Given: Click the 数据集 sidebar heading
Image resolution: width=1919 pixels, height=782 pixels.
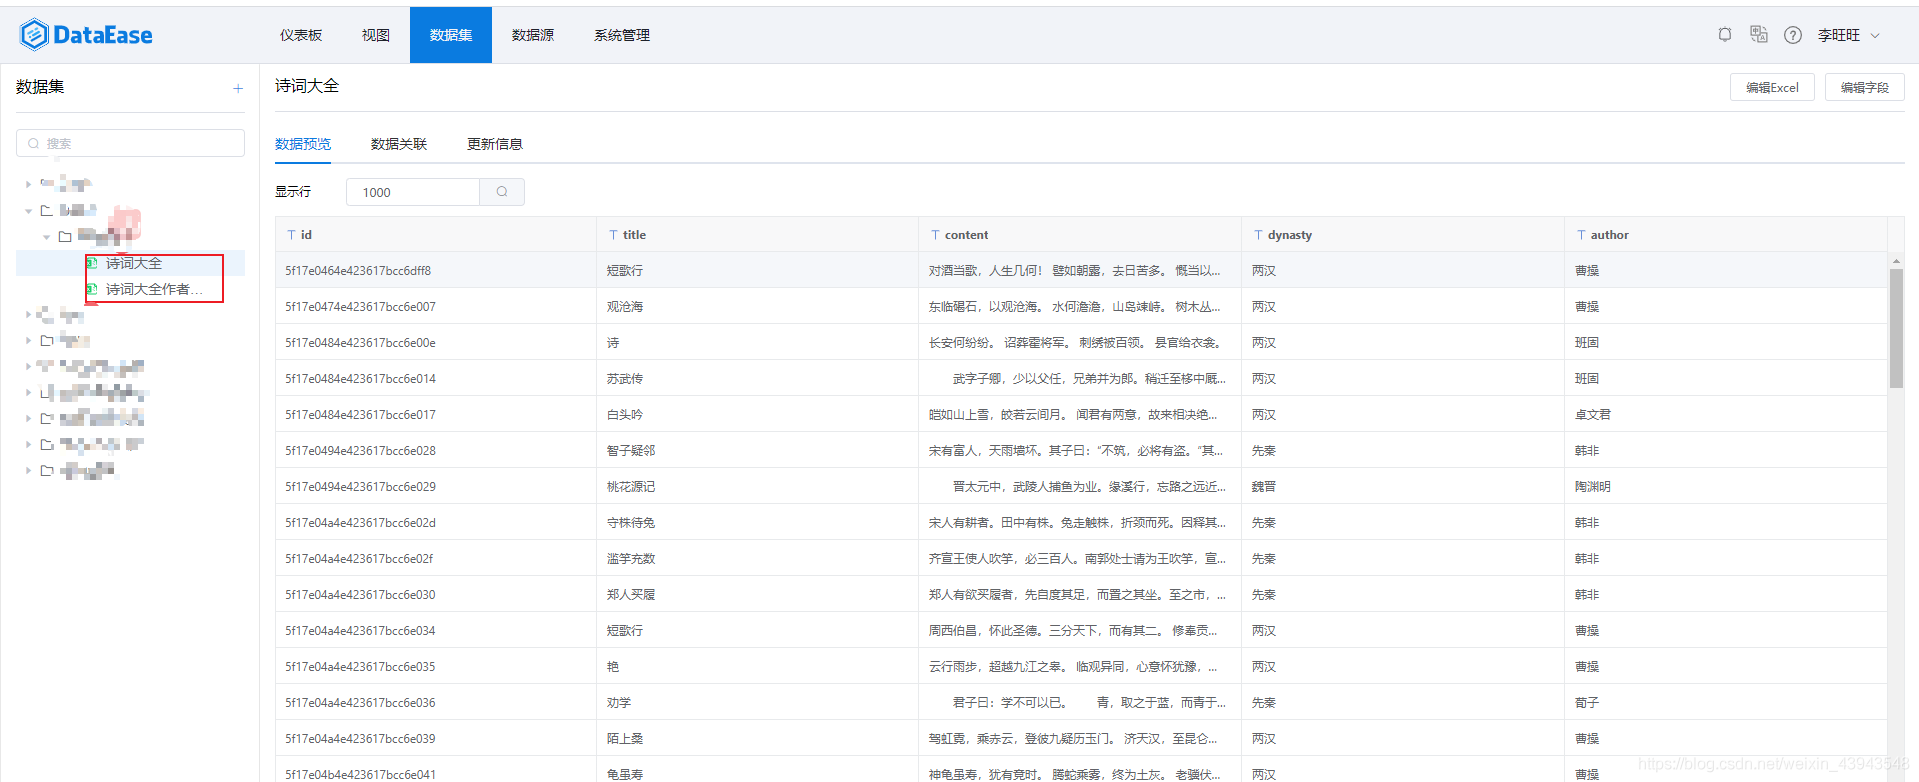Looking at the screenshot, I should pos(40,87).
